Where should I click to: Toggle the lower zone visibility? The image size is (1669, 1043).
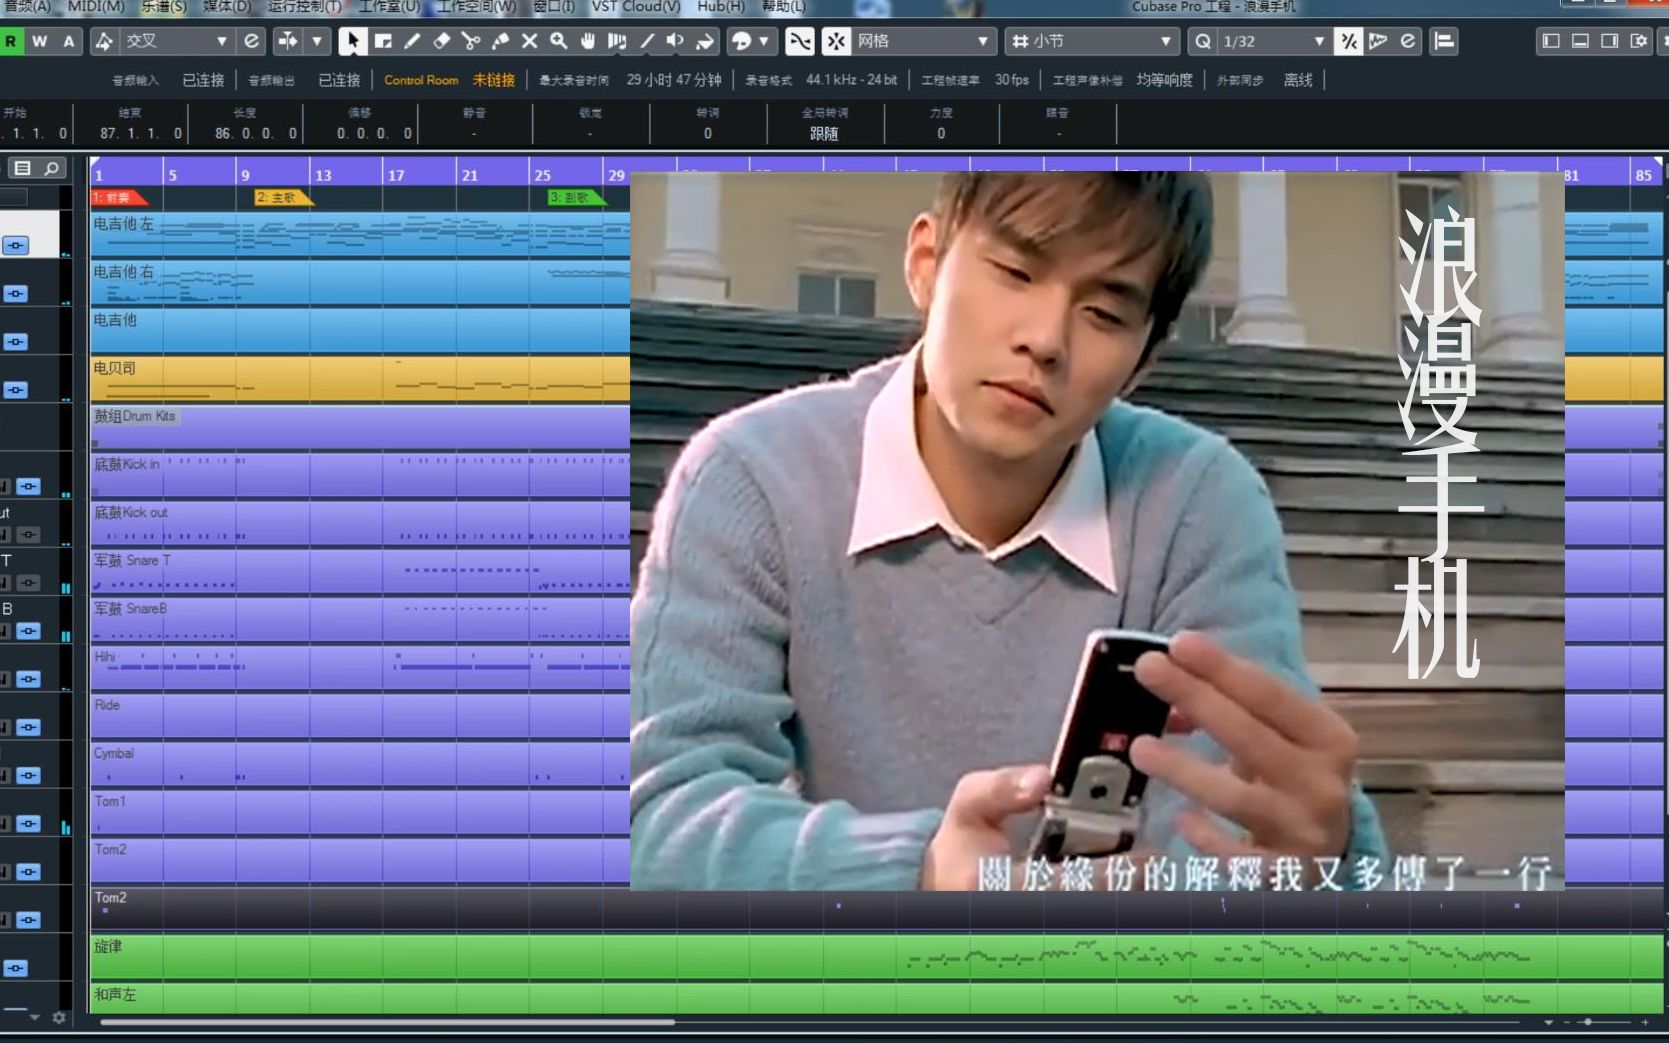(1580, 41)
